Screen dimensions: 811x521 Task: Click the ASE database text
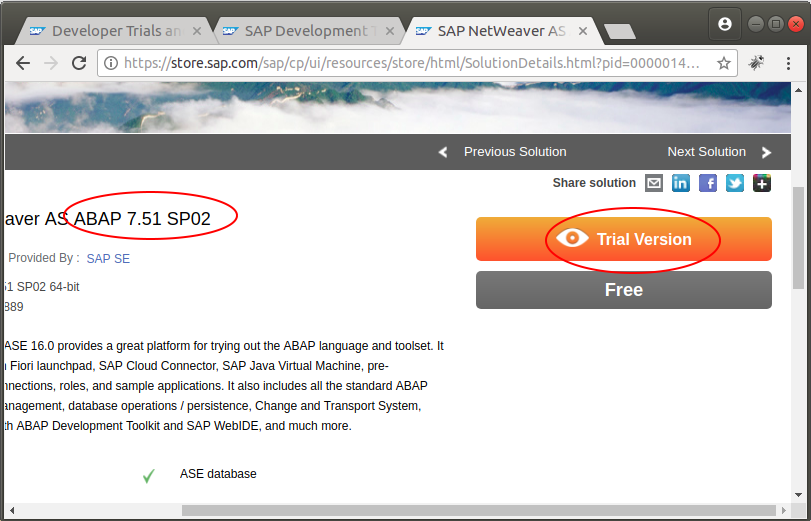tap(218, 474)
